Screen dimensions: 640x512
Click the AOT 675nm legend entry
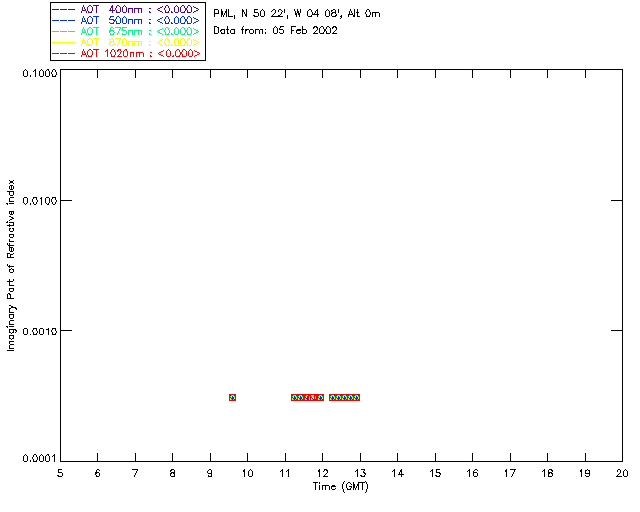(126, 31)
